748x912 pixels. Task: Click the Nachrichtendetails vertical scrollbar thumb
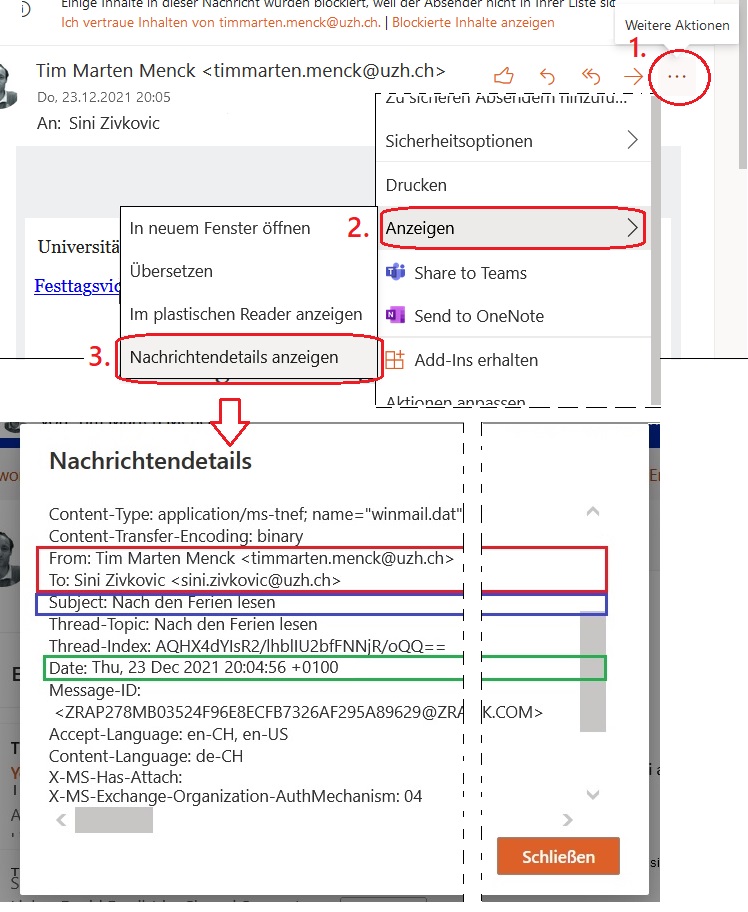pyautogui.click(x=594, y=670)
